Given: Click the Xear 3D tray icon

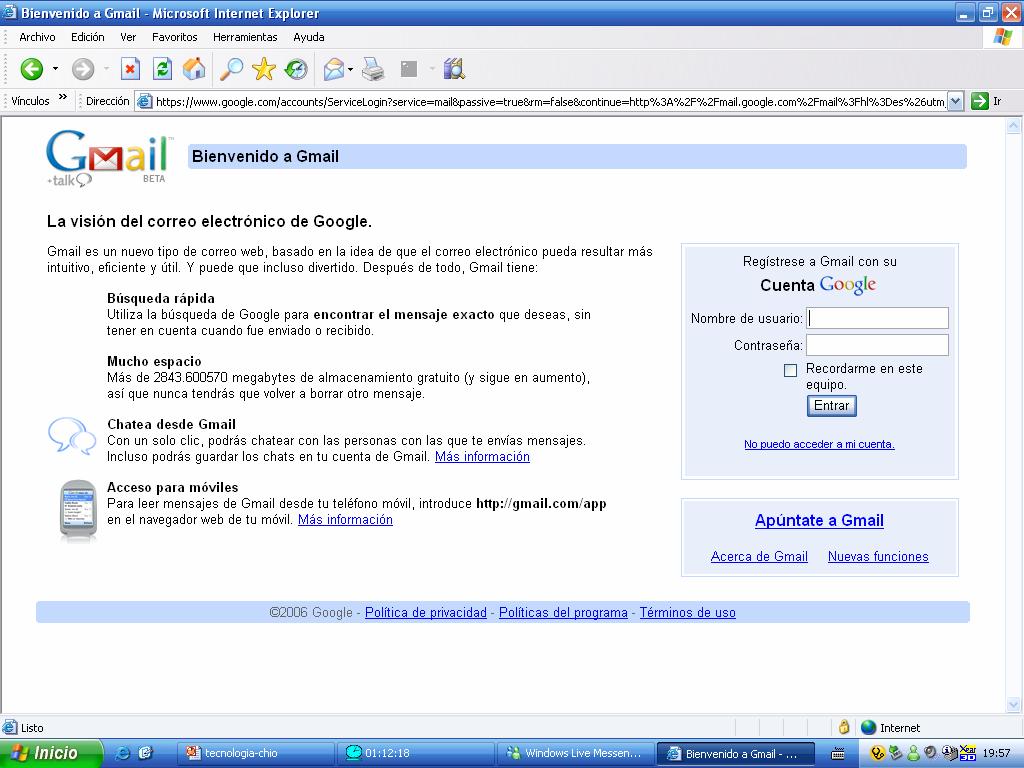Looking at the screenshot, I should [967, 753].
